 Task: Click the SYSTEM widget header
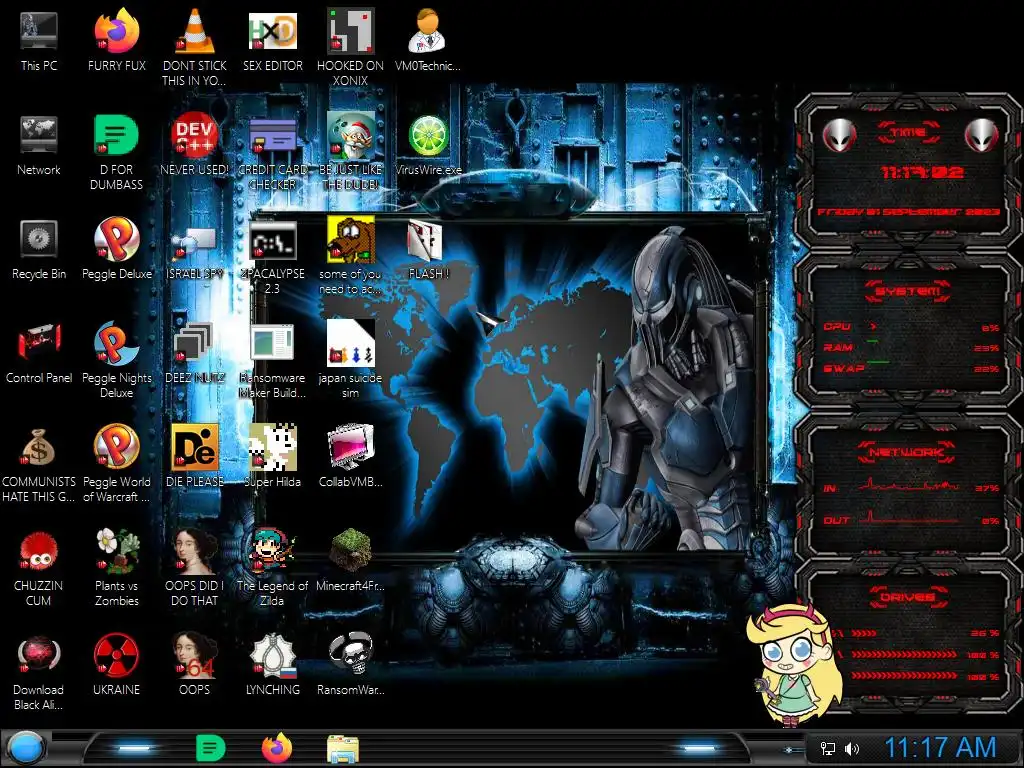click(x=908, y=291)
